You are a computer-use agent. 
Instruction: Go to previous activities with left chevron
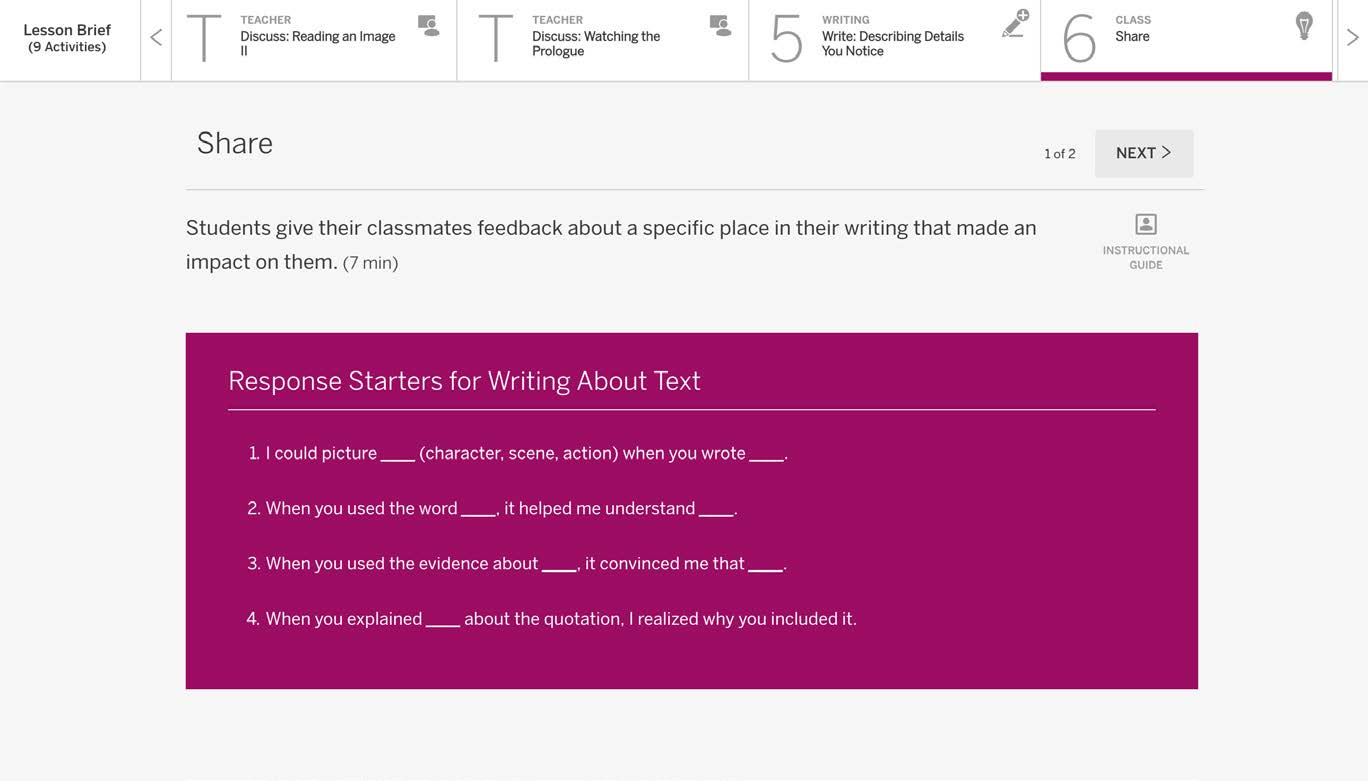click(156, 38)
